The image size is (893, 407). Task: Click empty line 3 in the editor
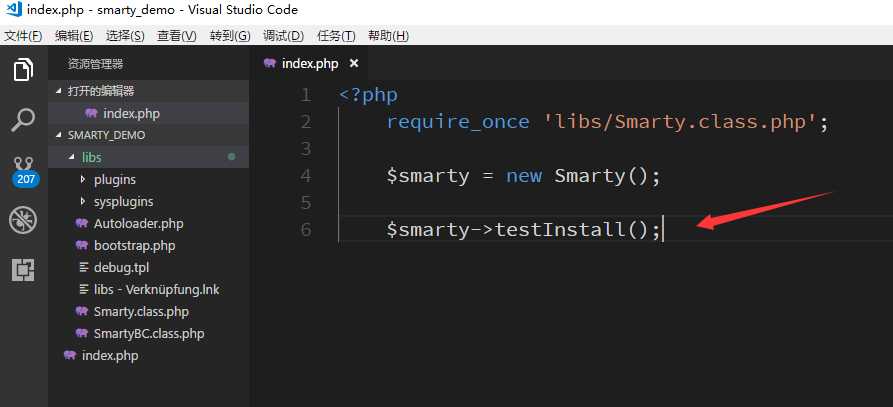[615, 149]
